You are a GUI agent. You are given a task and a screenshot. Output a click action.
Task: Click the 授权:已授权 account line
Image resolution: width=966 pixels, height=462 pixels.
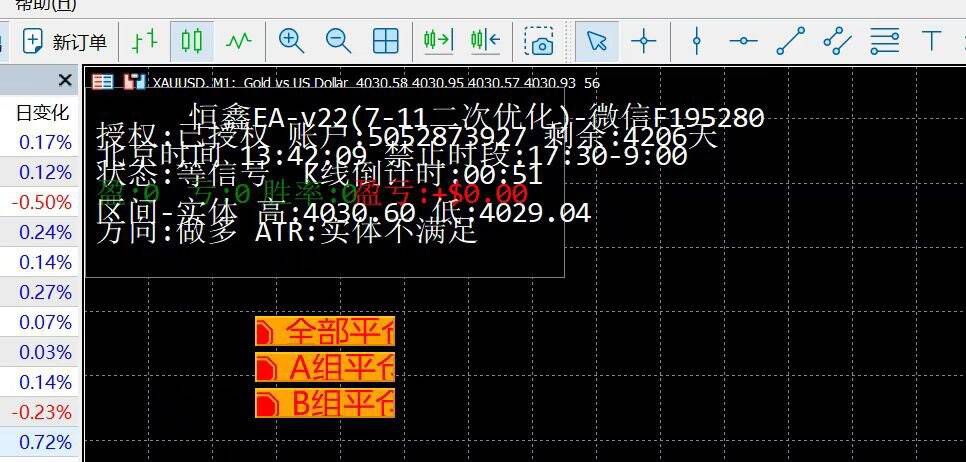407,136
